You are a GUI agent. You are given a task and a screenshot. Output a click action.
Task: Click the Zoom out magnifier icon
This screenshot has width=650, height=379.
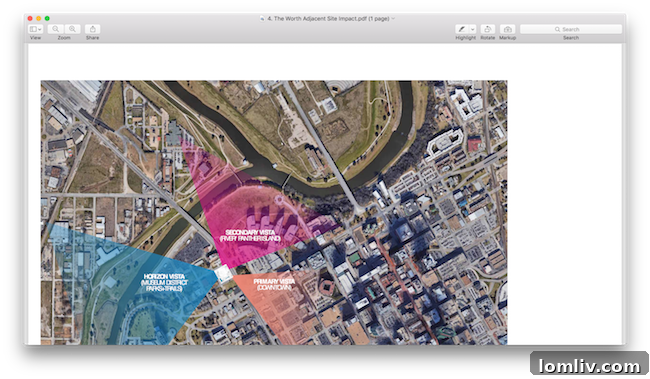point(56,29)
